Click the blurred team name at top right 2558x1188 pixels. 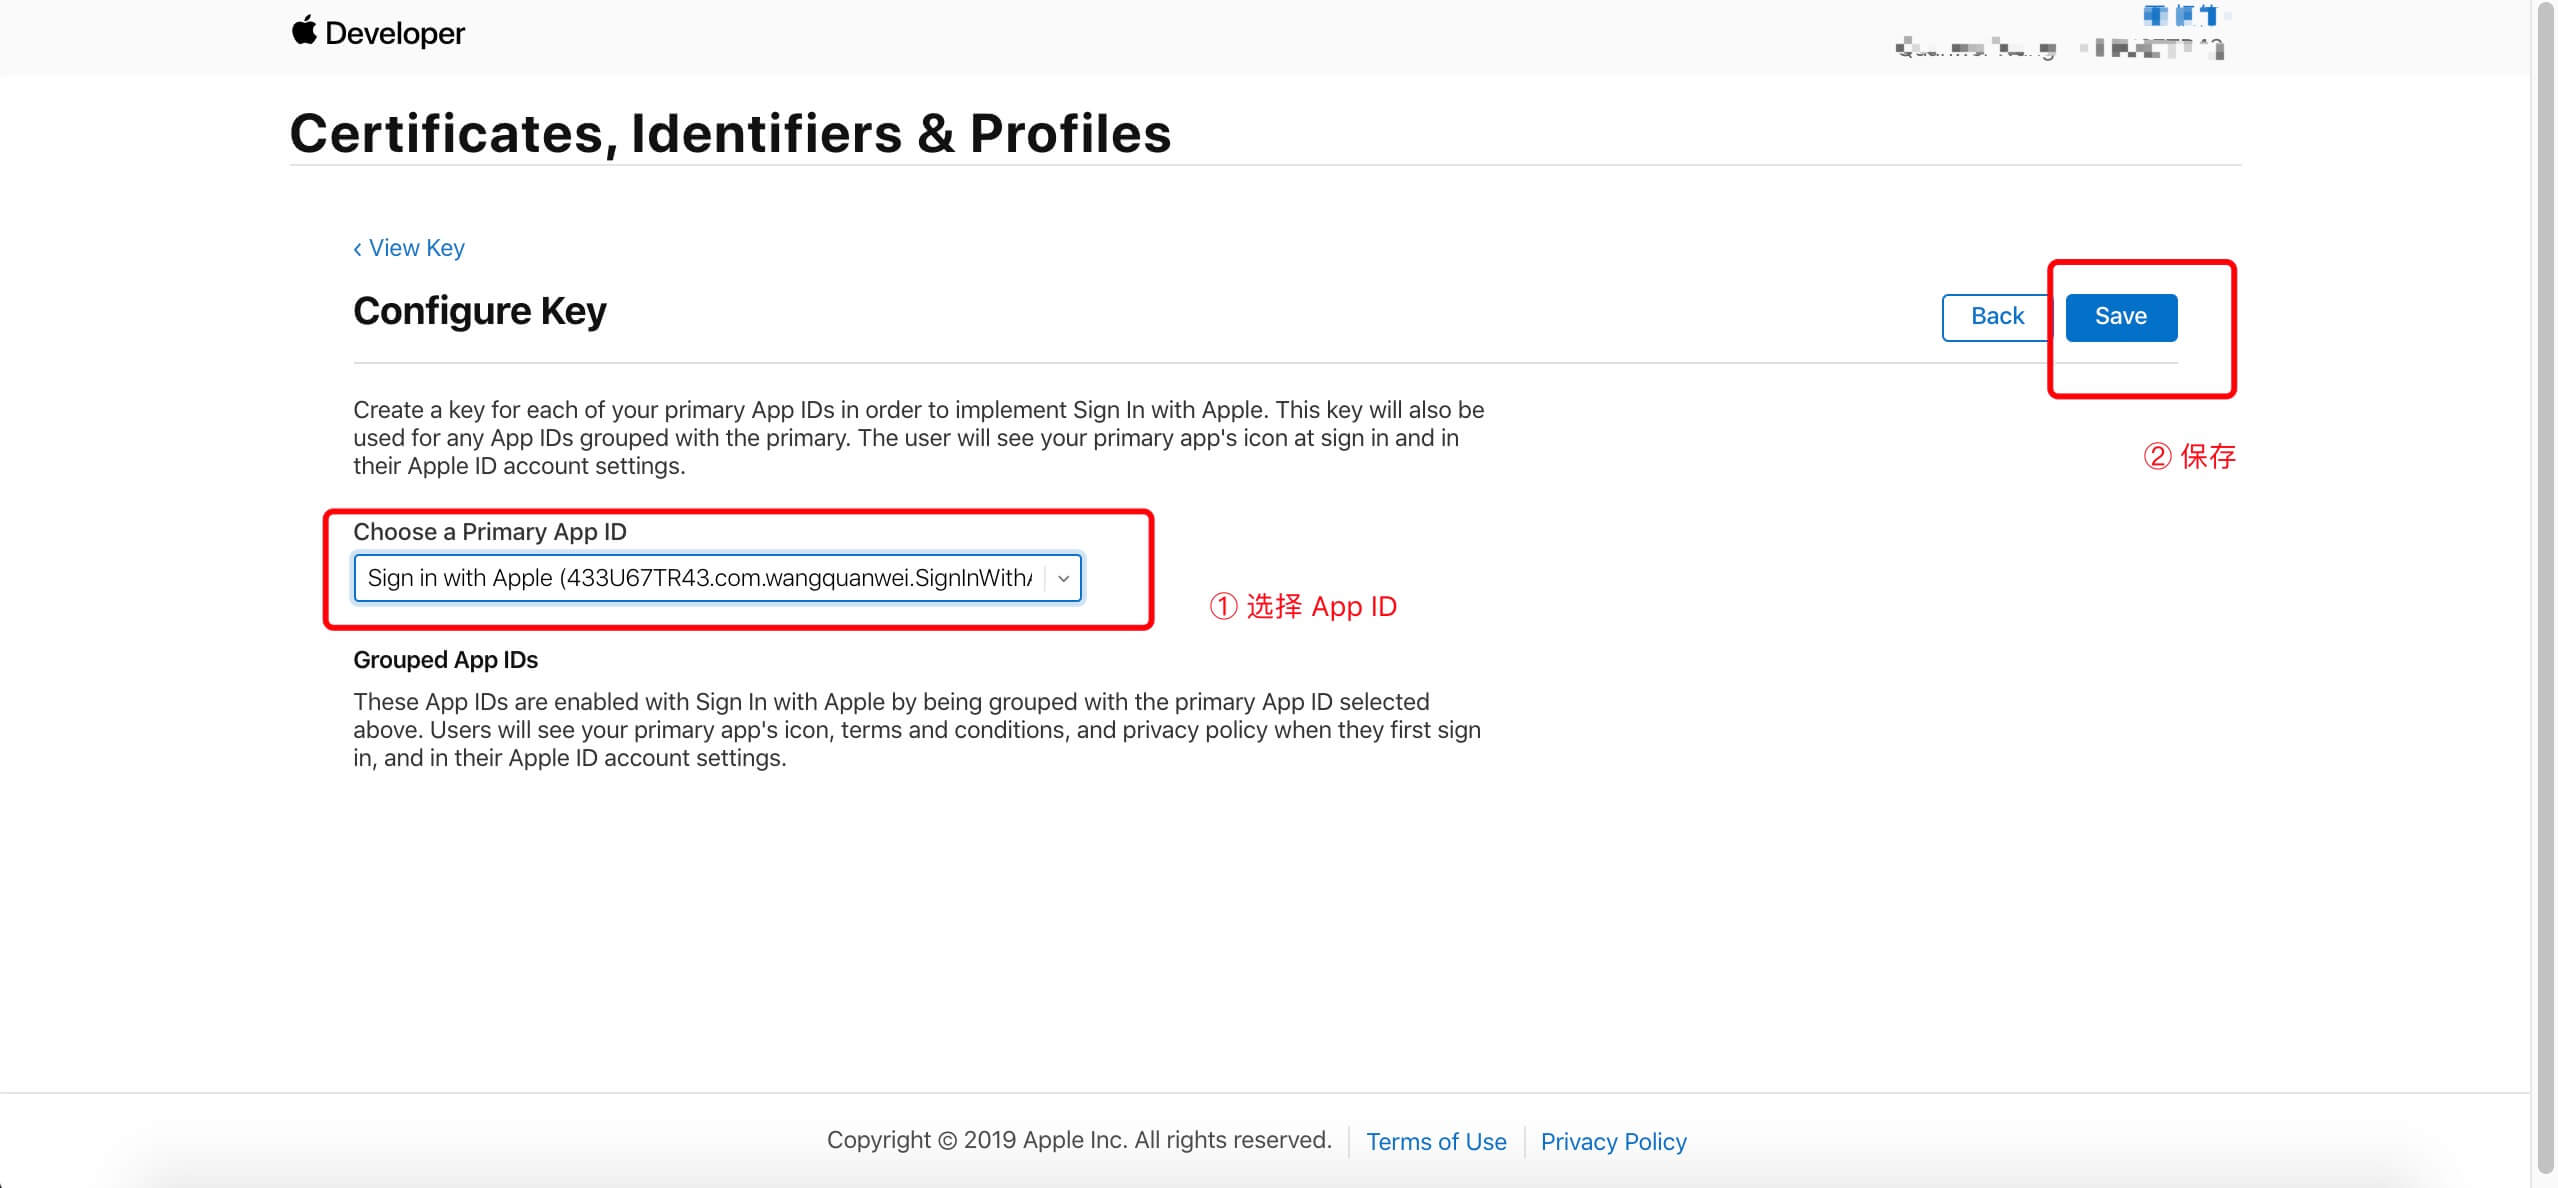coord(2059,48)
